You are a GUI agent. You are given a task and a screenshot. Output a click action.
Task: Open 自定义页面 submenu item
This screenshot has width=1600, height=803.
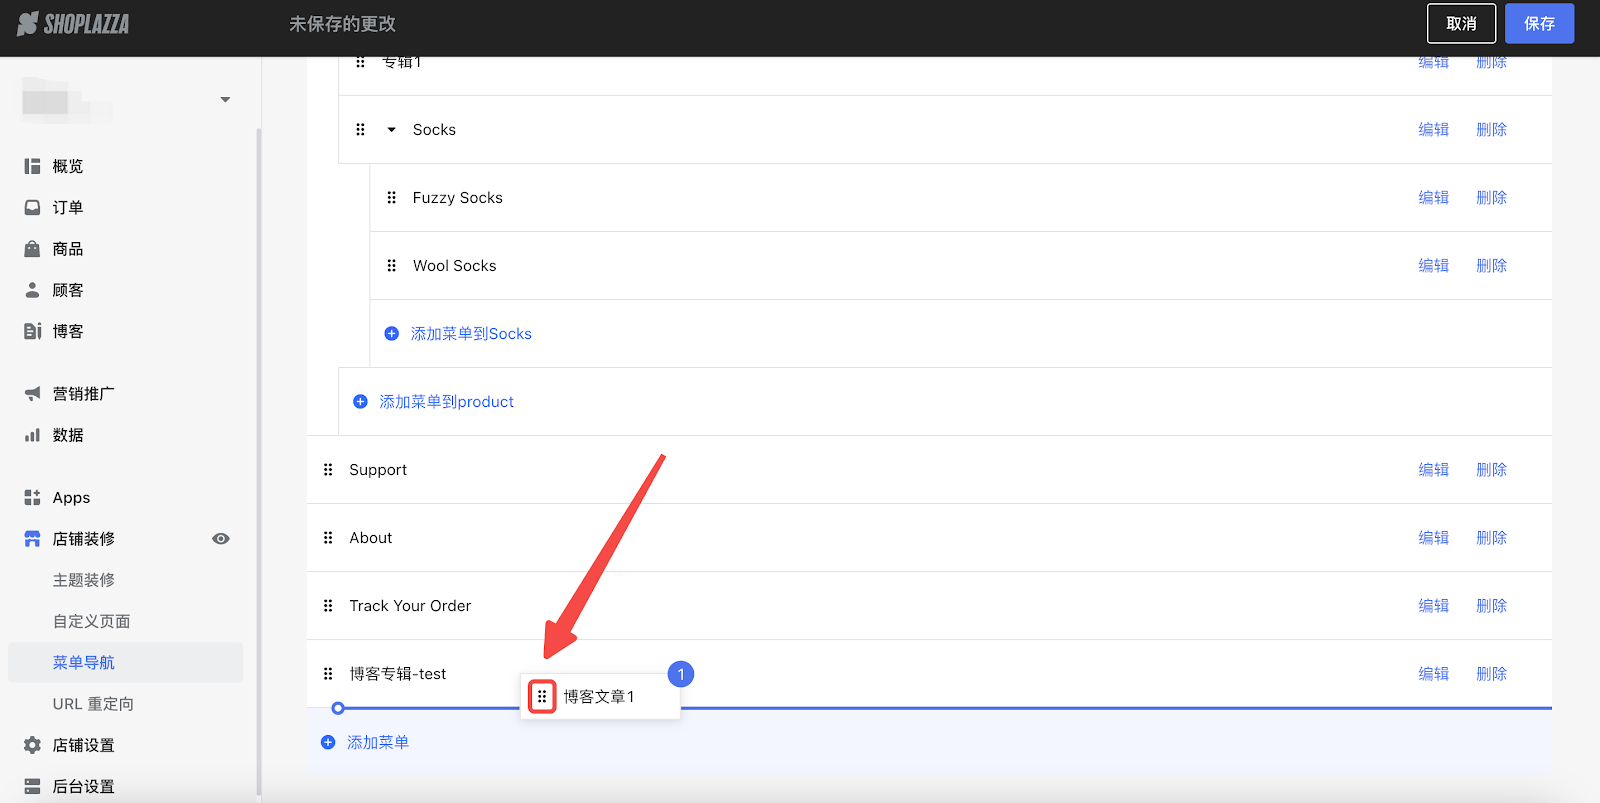tap(92, 621)
